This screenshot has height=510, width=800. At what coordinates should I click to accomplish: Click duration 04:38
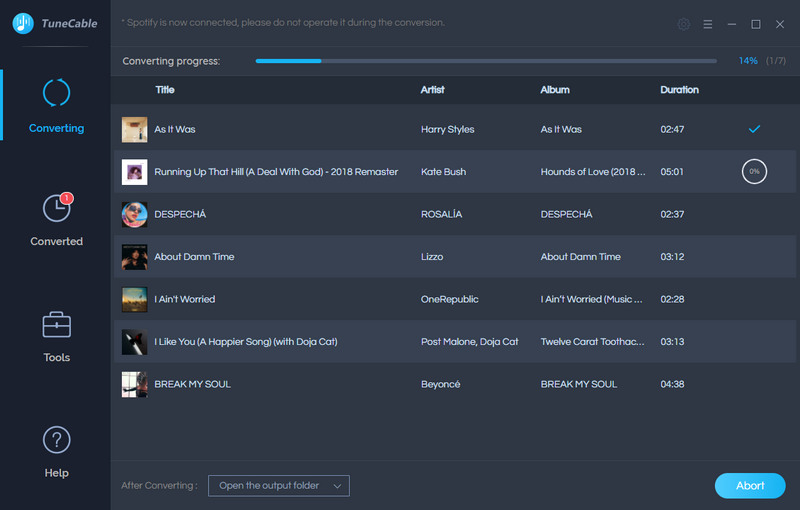[x=672, y=384]
